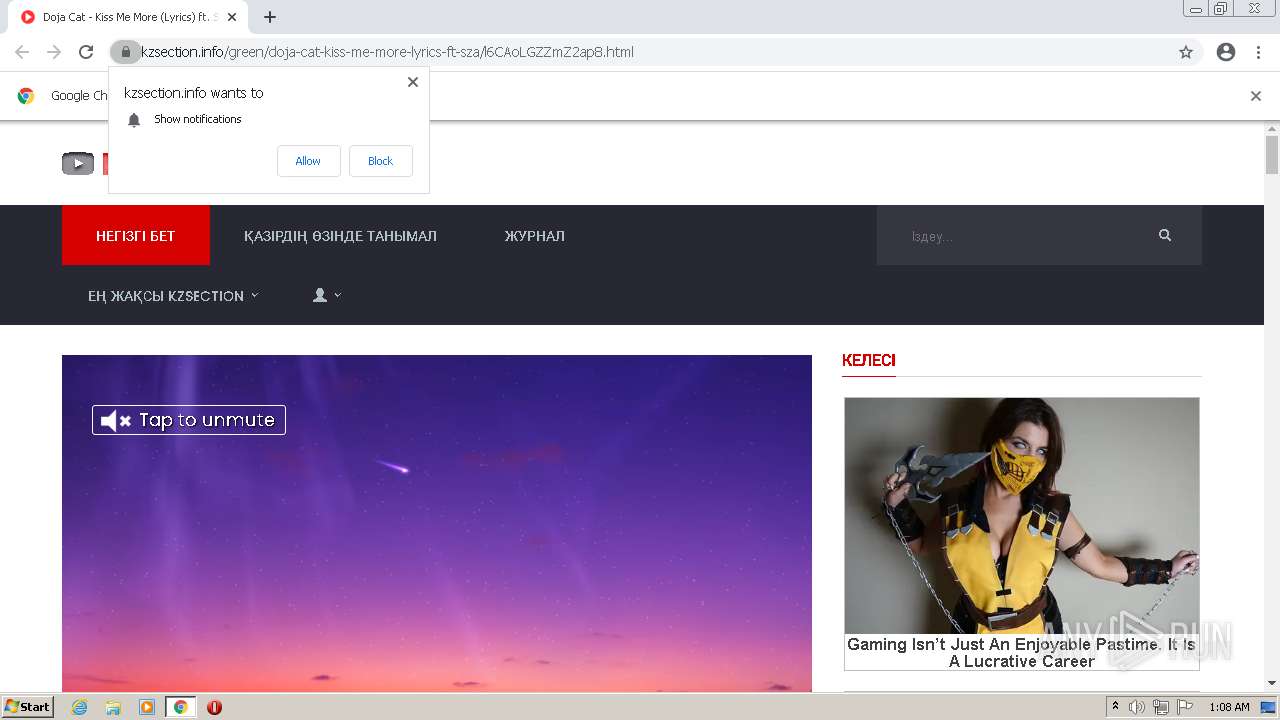Open the media player taskbar icon
The image size is (1280, 720).
click(x=147, y=707)
